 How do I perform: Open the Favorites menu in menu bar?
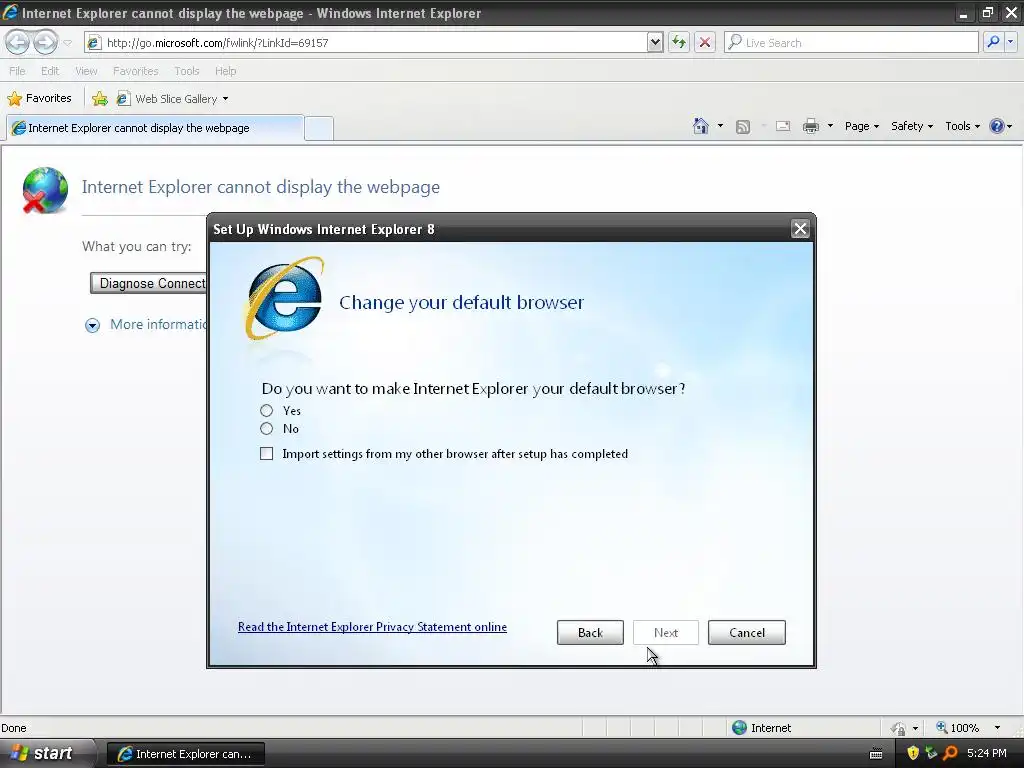pos(135,71)
